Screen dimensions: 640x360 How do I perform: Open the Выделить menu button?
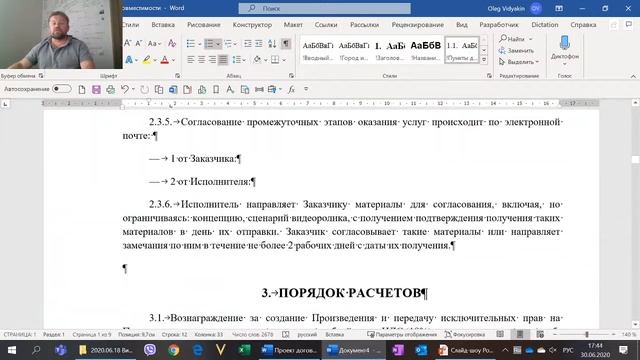519,62
